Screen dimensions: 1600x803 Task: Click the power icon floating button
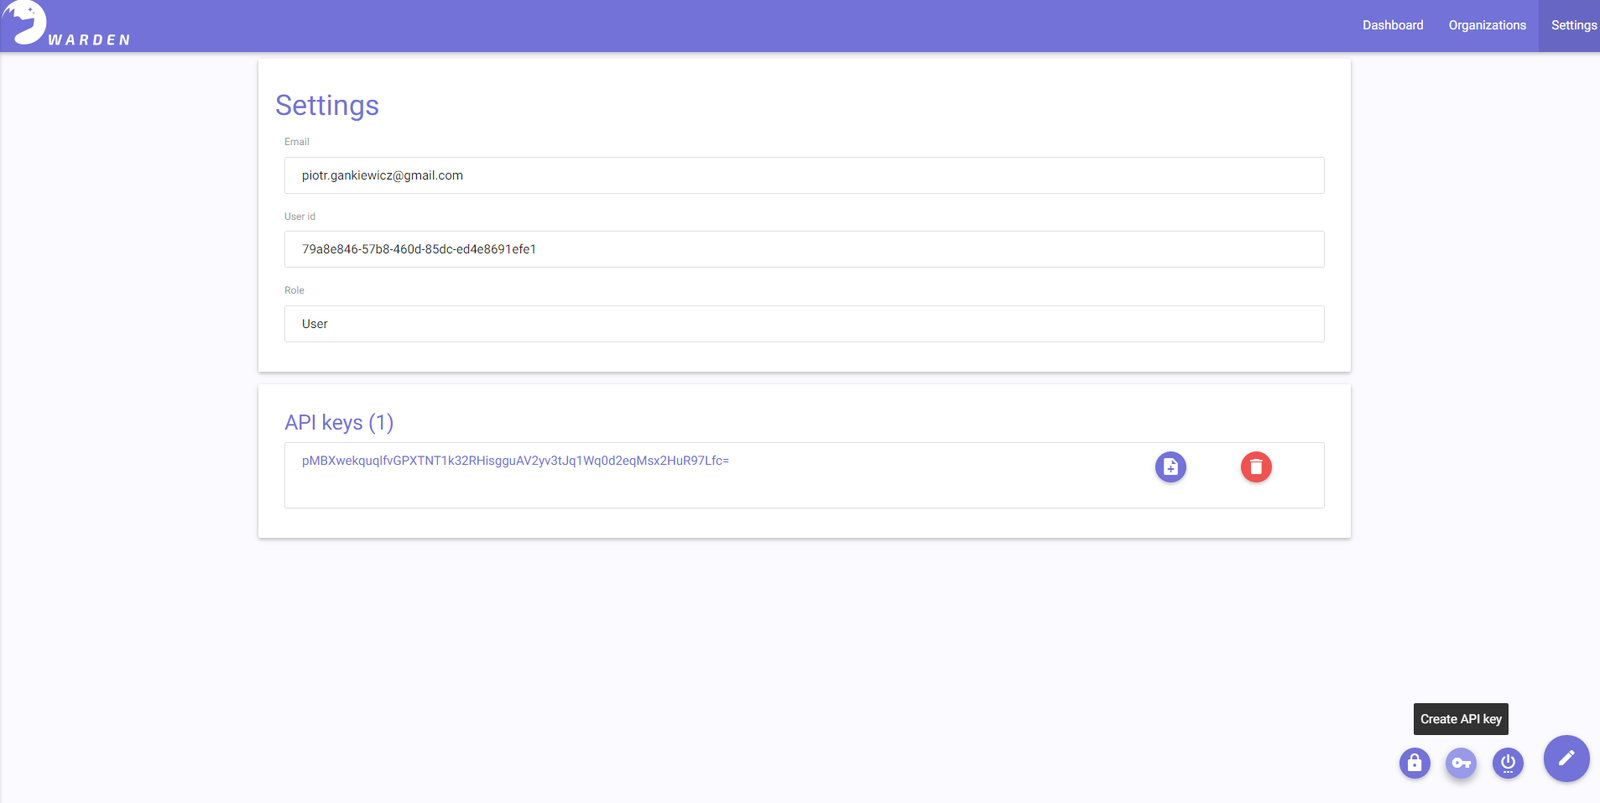[1508, 763]
